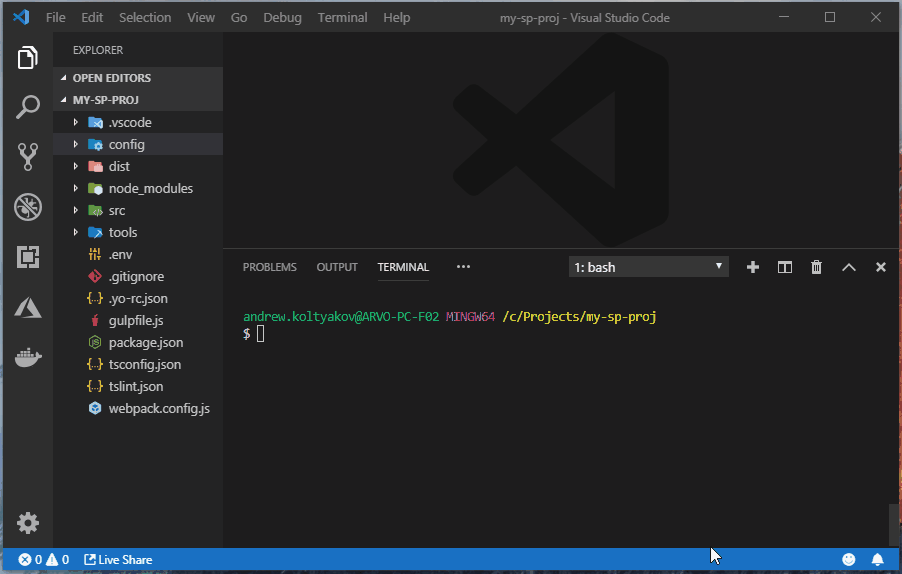Open the Go menu

pyautogui.click(x=239, y=17)
